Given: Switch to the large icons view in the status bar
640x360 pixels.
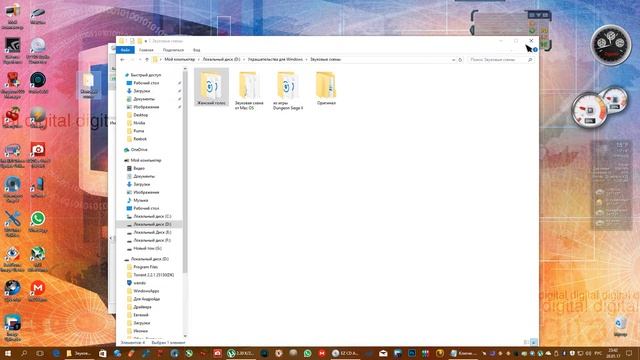Looking at the screenshot, I should tap(533, 342).
